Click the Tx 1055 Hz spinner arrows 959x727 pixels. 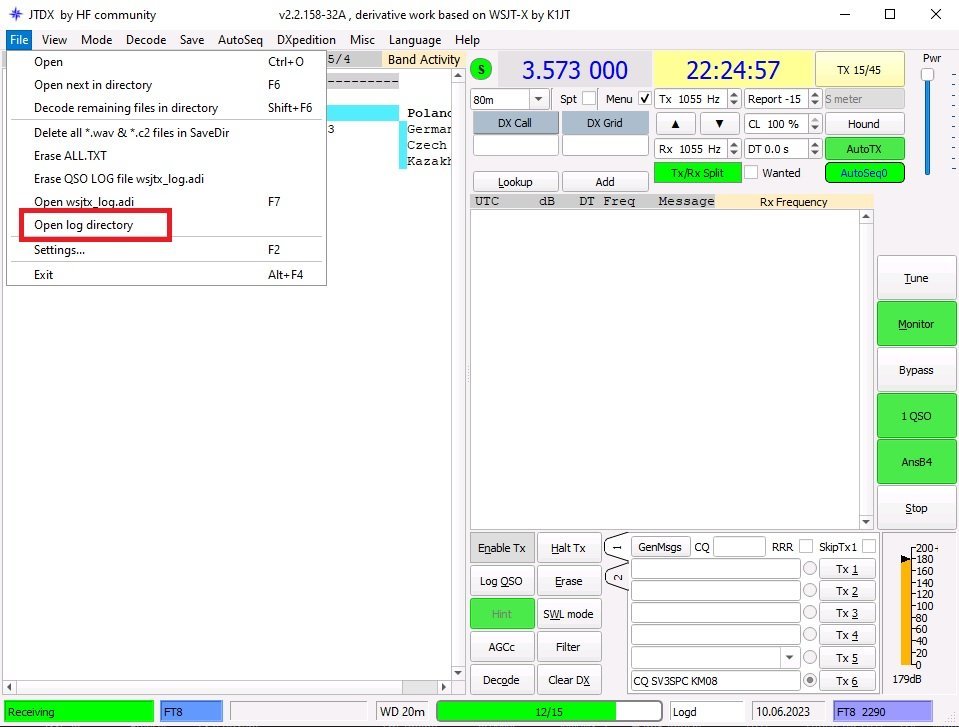pos(732,99)
